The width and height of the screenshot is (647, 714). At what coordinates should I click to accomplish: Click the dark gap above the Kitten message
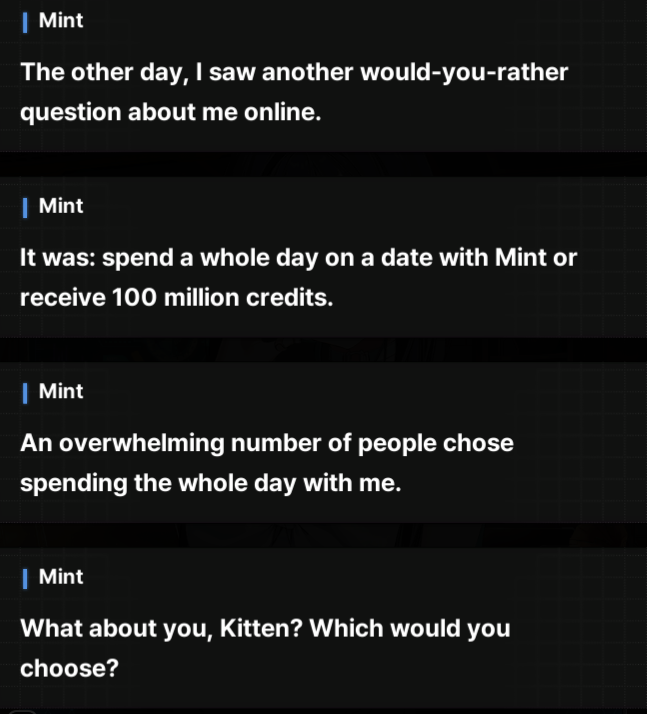(x=323, y=535)
